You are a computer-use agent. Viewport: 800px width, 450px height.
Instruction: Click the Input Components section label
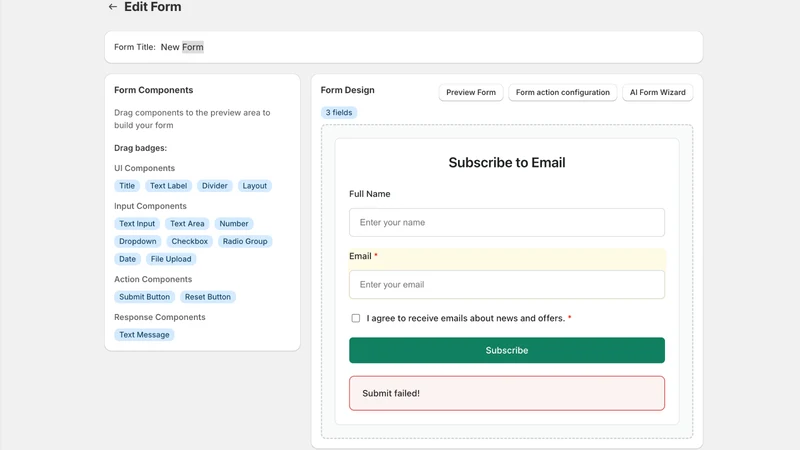click(x=151, y=206)
